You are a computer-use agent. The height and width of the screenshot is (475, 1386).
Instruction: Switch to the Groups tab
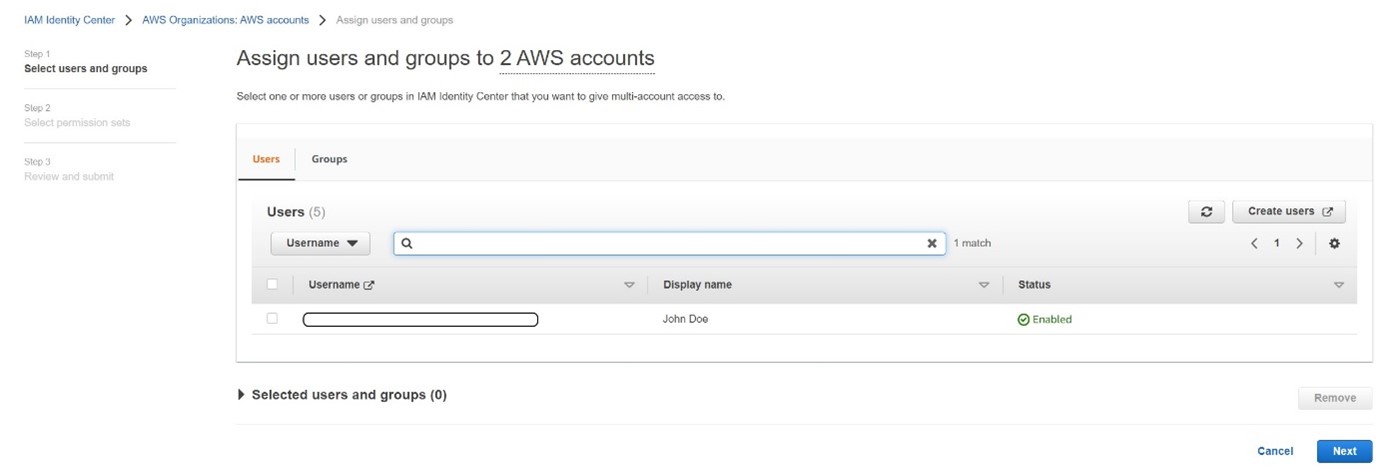click(x=329, y=159)
